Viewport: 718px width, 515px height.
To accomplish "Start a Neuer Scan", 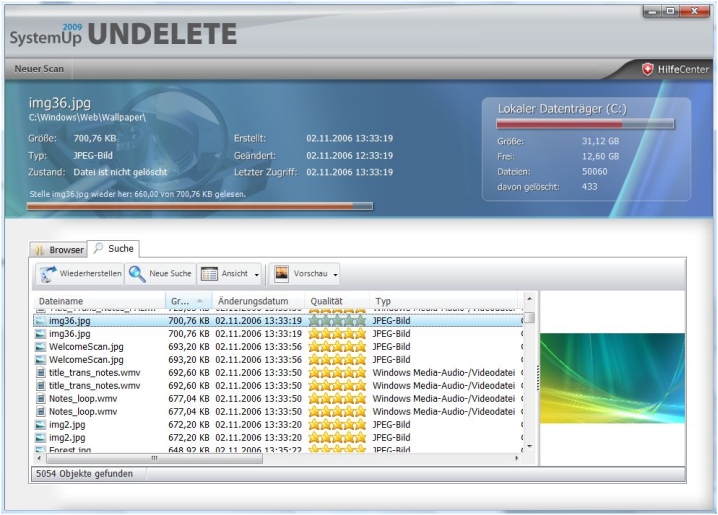I will (x=40, y=69).
